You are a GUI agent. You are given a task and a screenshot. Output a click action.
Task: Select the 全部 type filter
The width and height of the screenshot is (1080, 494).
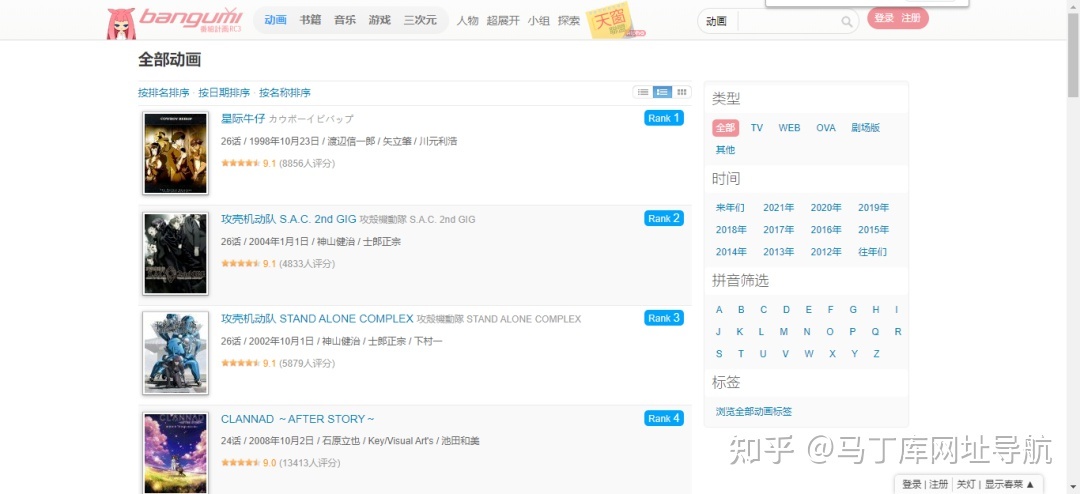pyautogui.click(x=725, y=128)
